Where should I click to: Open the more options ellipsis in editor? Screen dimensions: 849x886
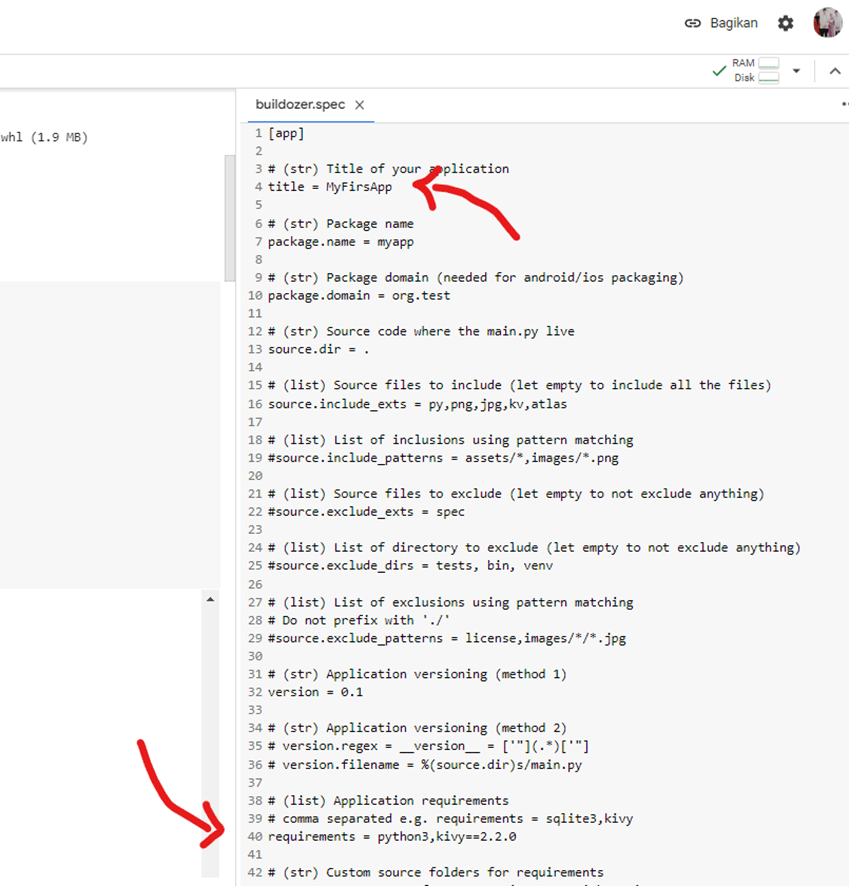click(x=844, y=105)
